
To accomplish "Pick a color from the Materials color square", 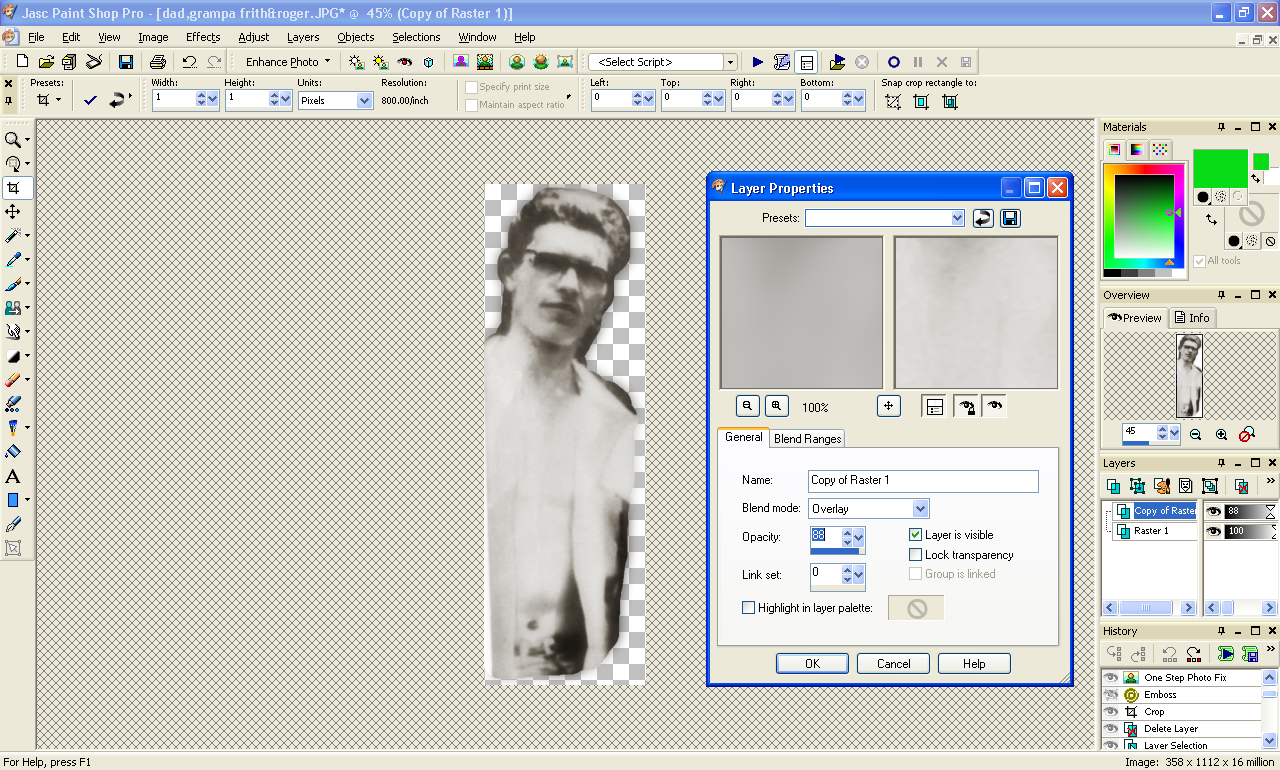I will [1144, 217].
